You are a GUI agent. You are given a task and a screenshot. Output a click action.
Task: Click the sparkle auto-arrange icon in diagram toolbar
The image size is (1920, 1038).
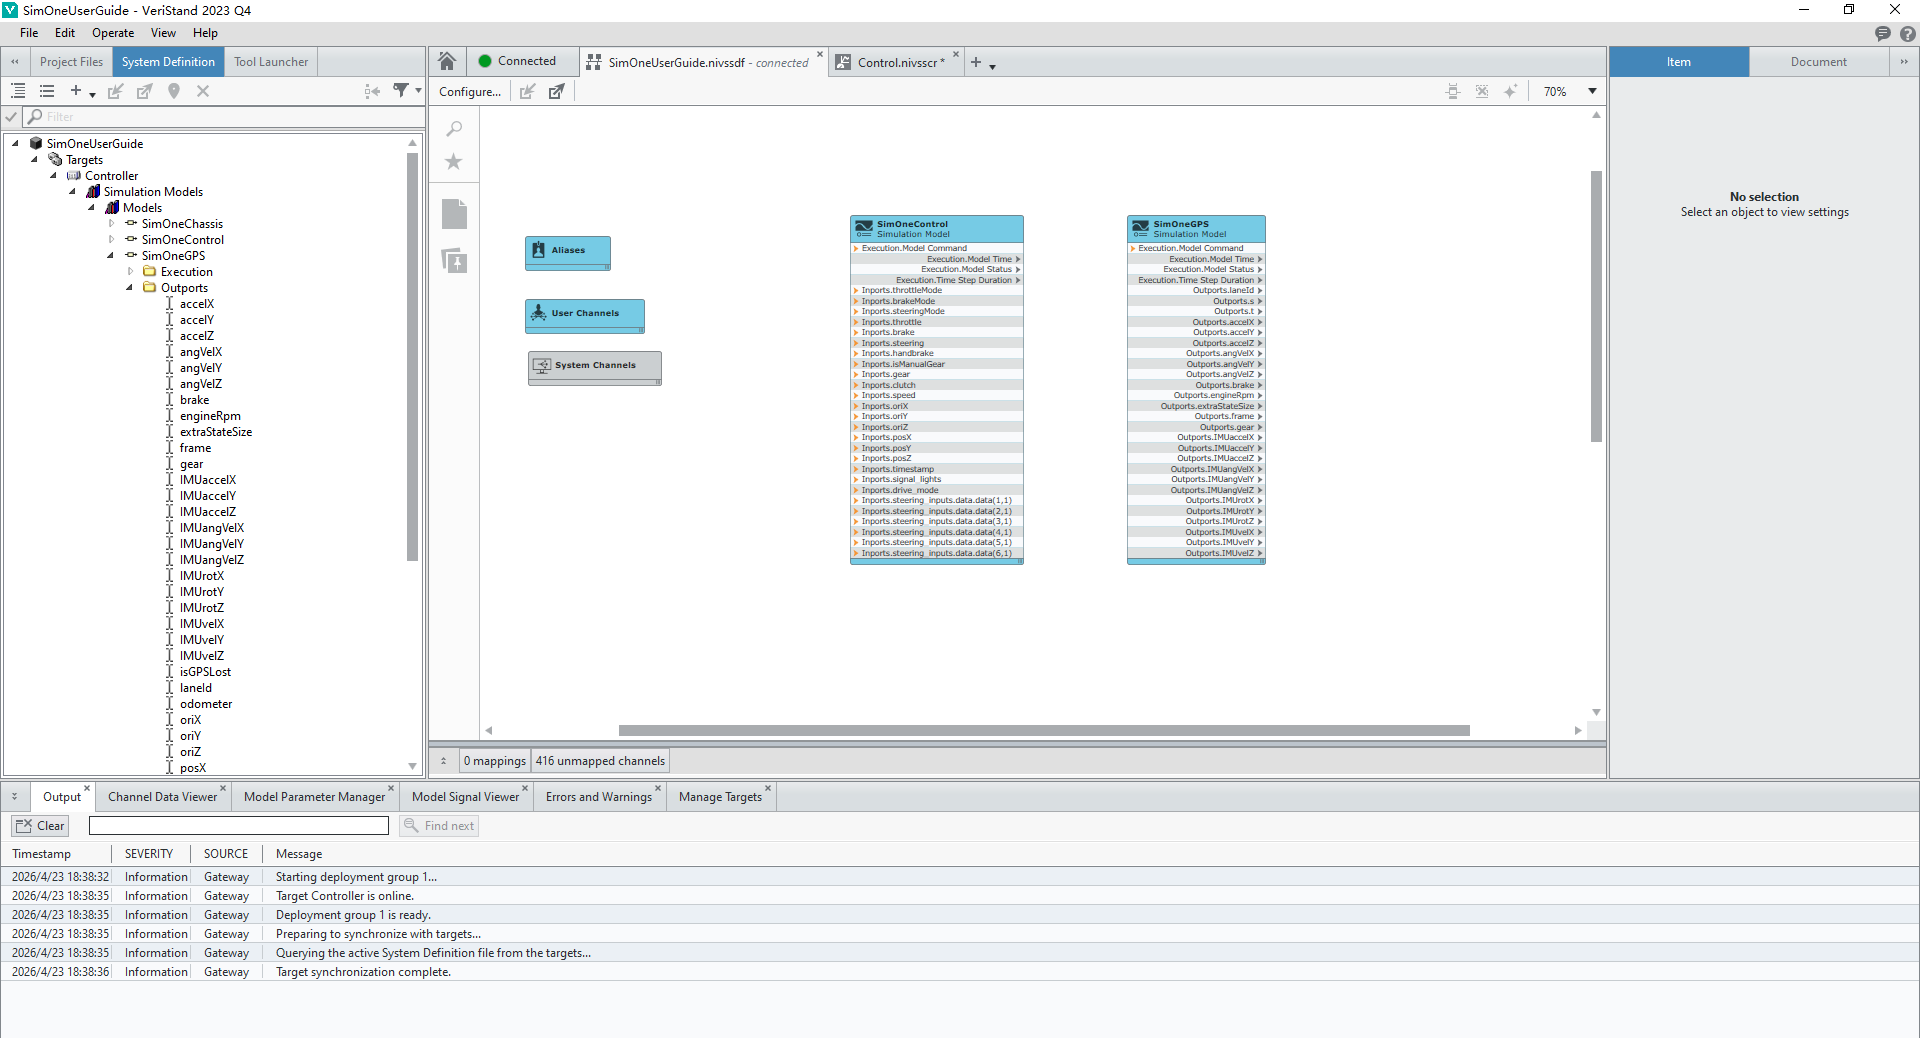pos(1511,91)
